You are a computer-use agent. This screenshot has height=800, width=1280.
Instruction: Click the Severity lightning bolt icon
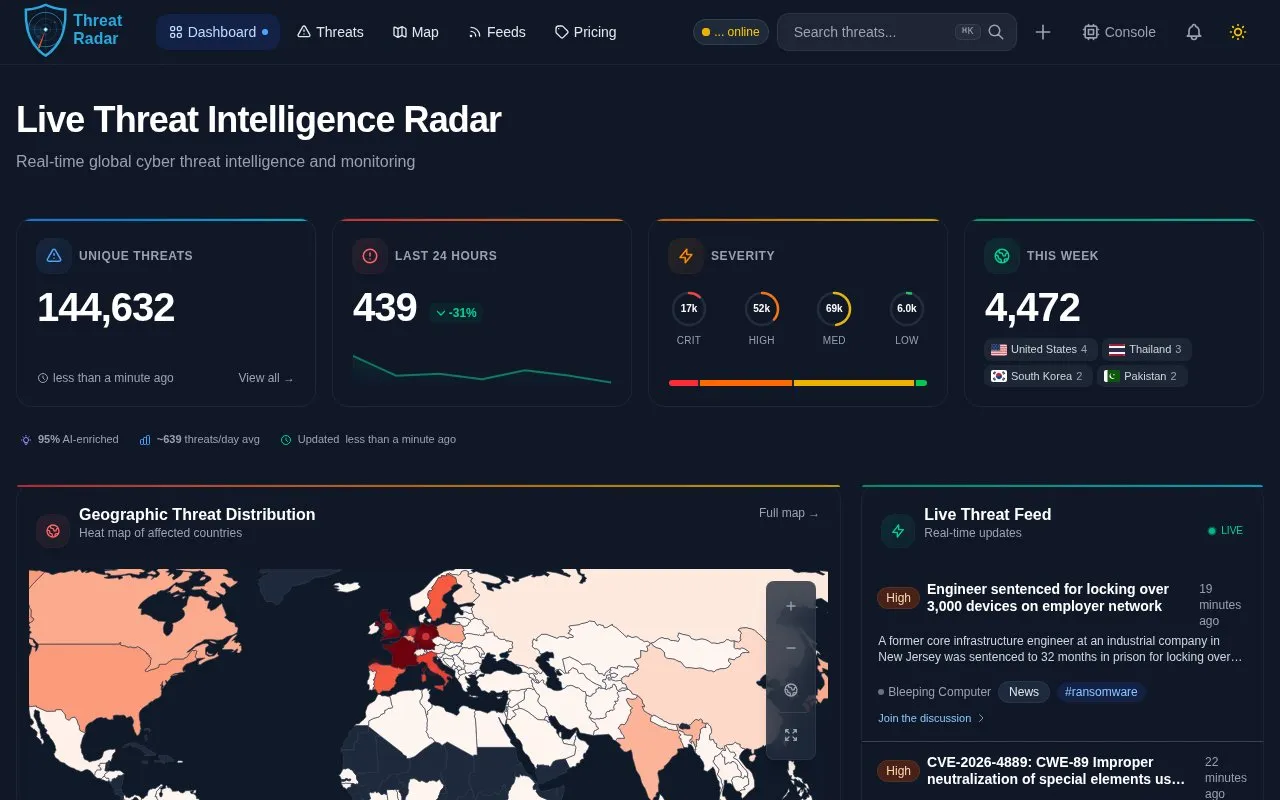[x=686, y=256]
